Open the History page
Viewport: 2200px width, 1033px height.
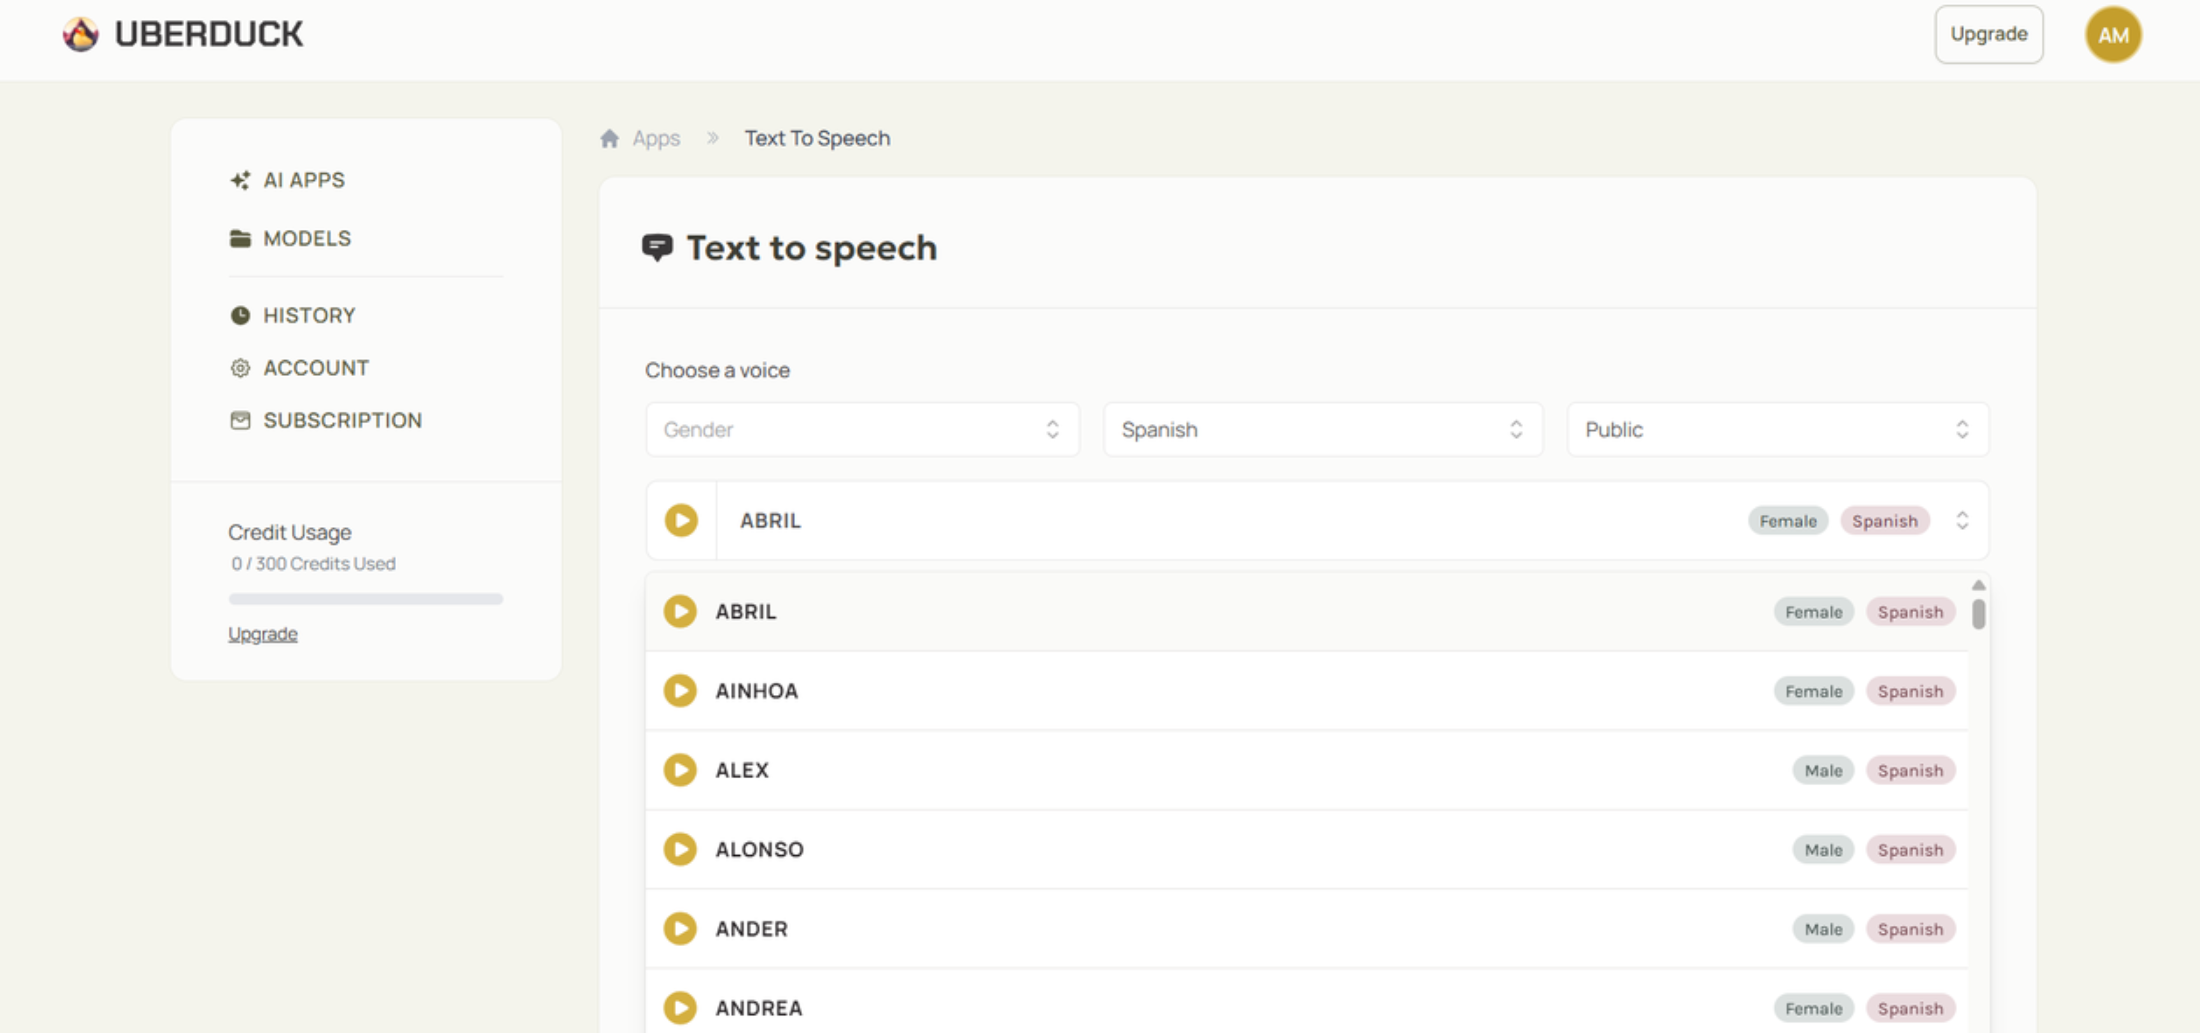pos(308,315)
